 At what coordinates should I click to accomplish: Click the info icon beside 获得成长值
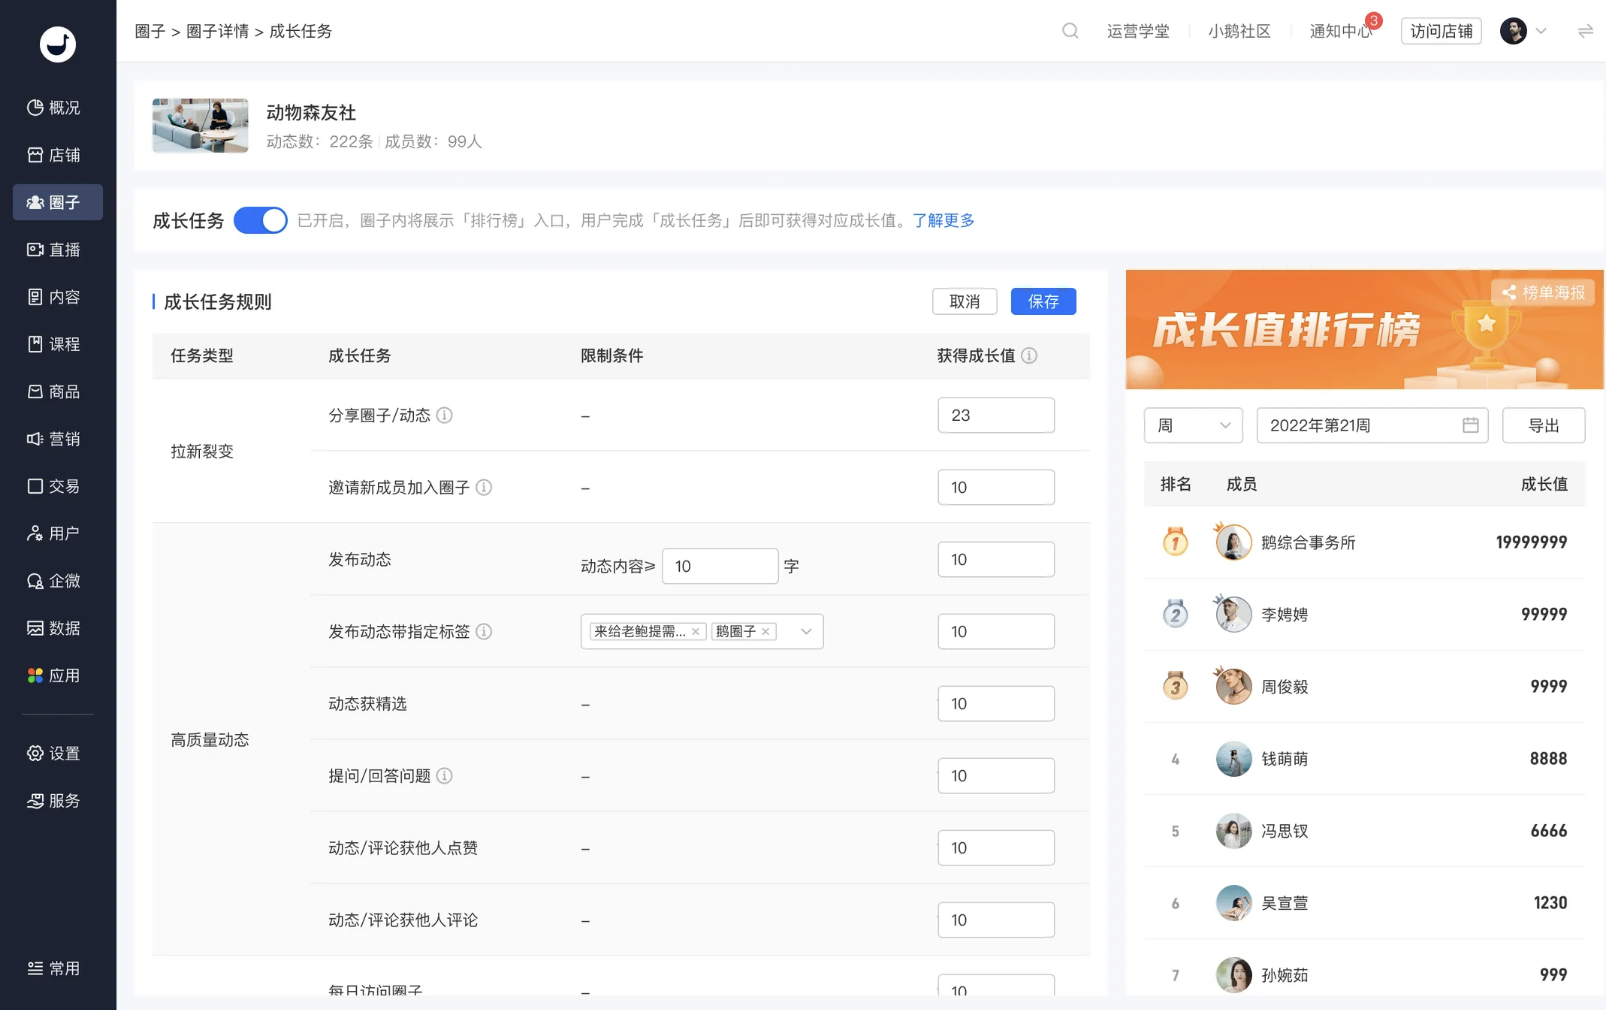click(x=1029, y=356)
